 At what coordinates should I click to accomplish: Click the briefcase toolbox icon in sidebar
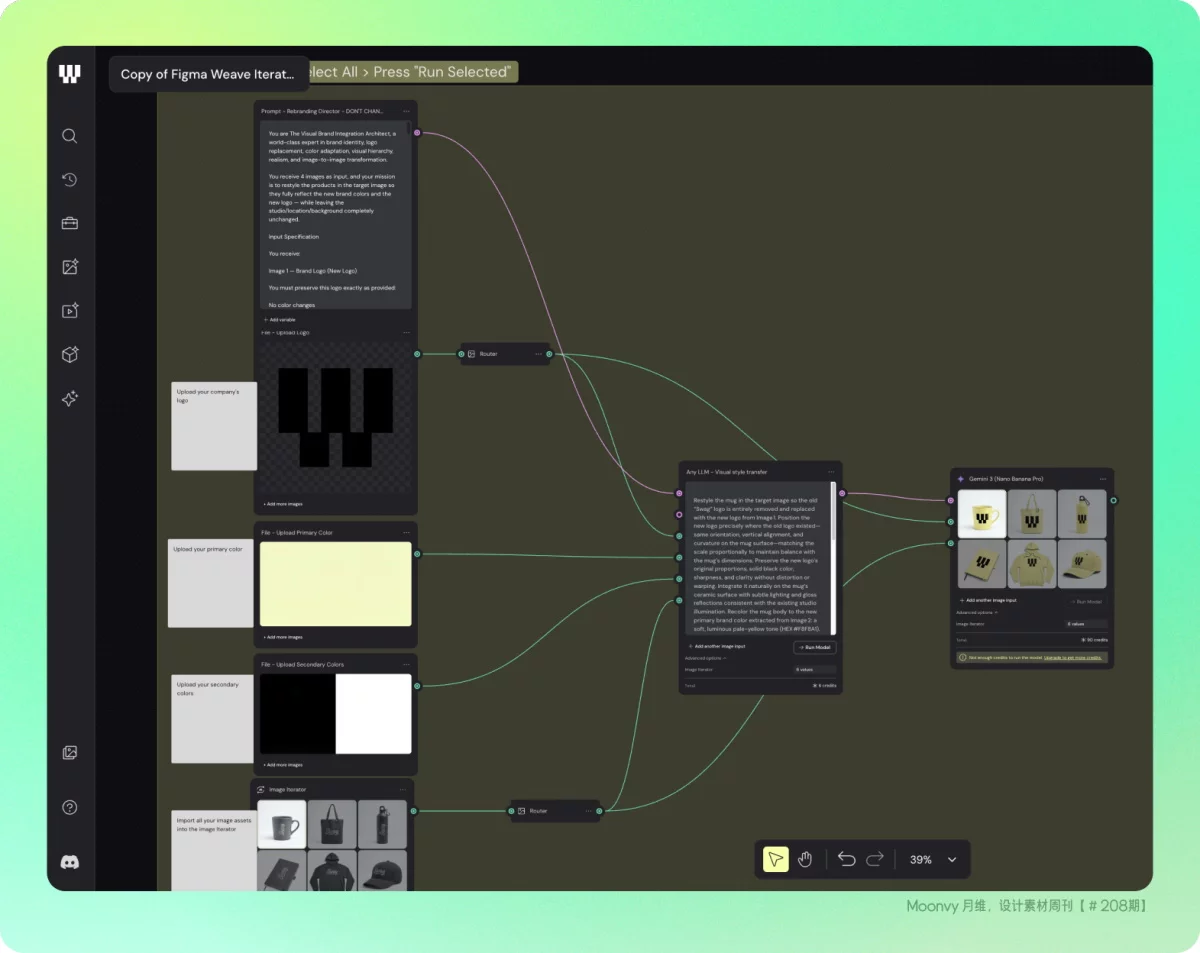tap(69, 223)
